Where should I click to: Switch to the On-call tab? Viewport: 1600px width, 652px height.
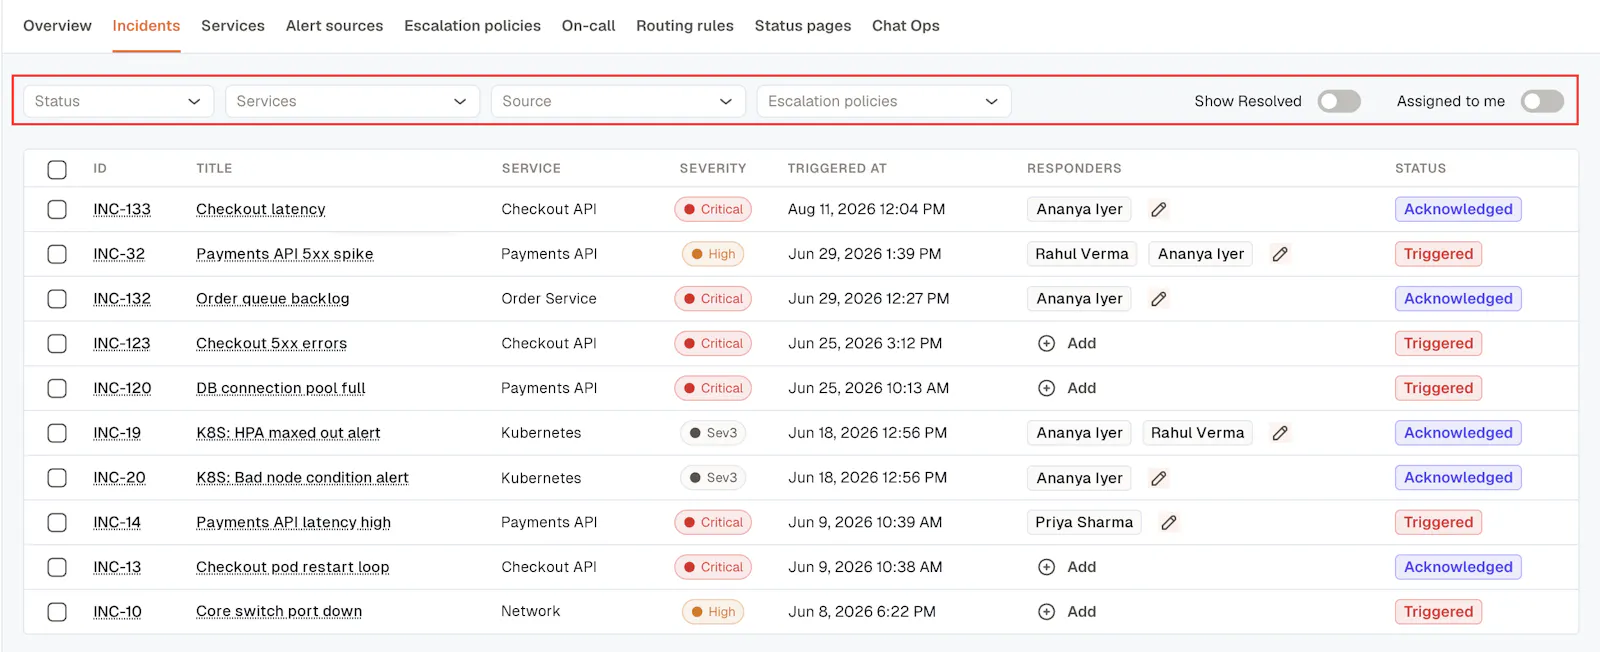[x=588, y=26]
